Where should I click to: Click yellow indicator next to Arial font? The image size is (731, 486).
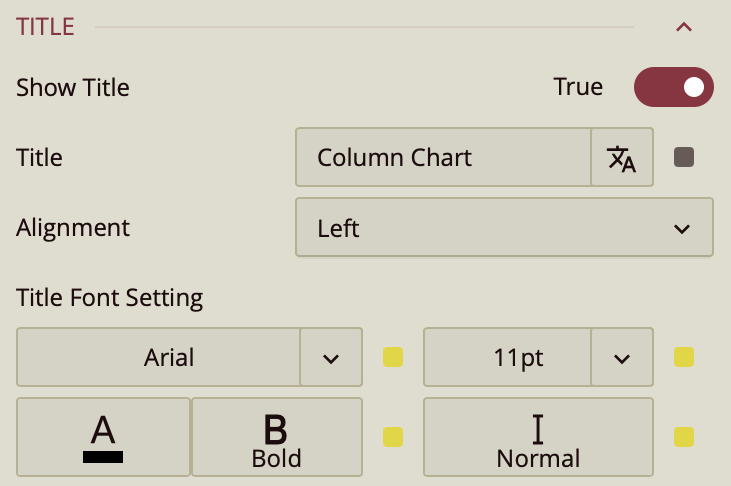point(393,357)
